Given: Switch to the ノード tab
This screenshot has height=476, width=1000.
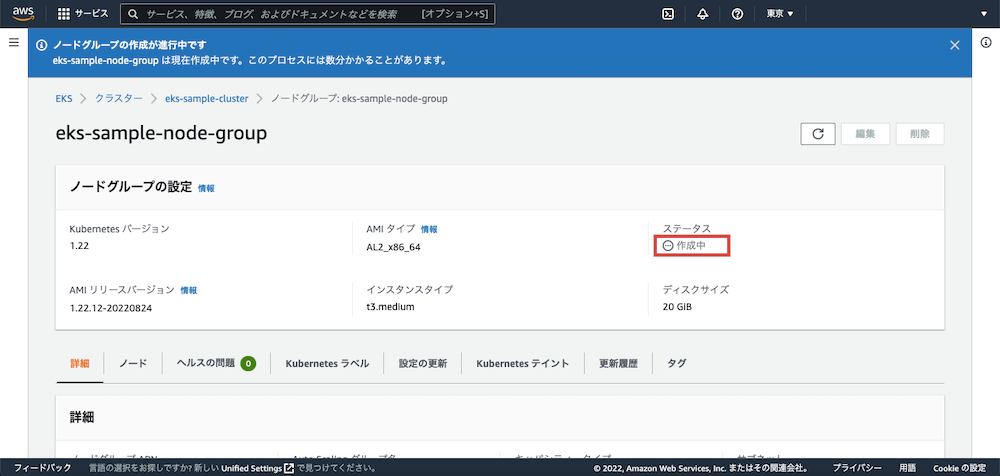Looking at the screenshot, I should 133,363.
